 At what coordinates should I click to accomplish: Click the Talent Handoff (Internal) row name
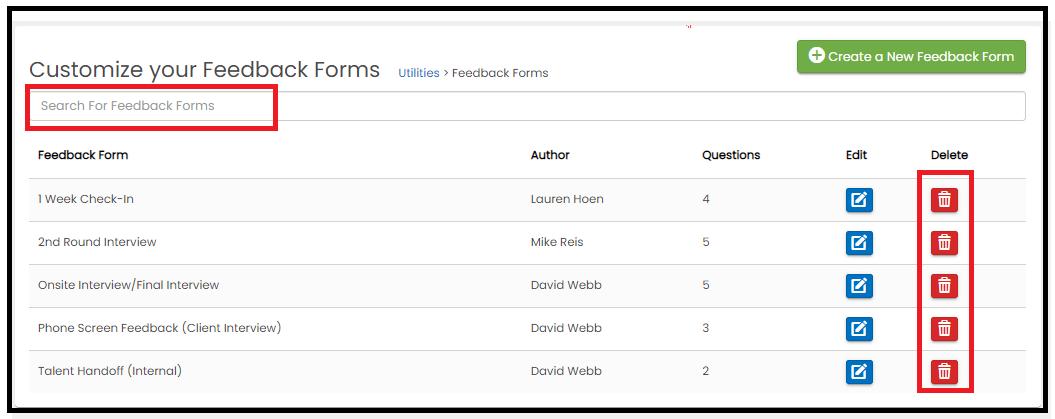[x=110, y=371]
